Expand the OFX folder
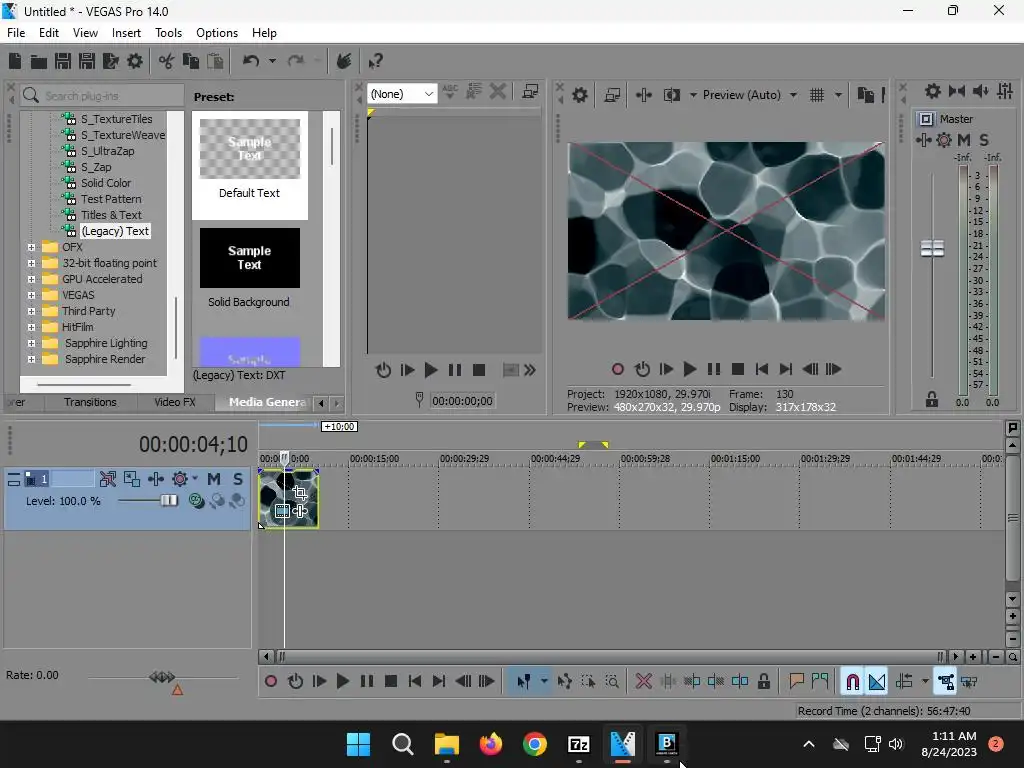1024x768 pixels. coord(31,247)
